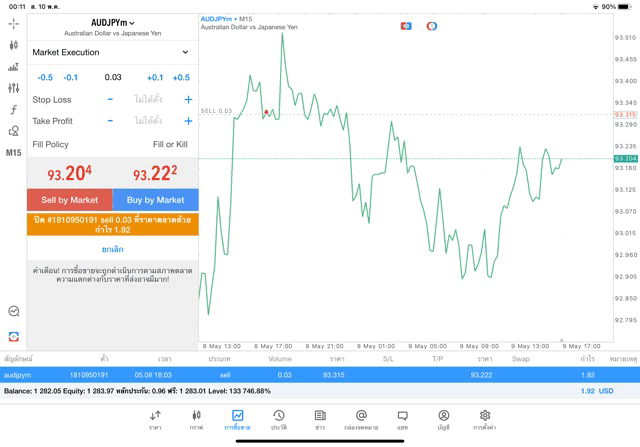Open the Mailbox tab icon
Viewport: 640px width, 447px height.
(x=361, y=420)
